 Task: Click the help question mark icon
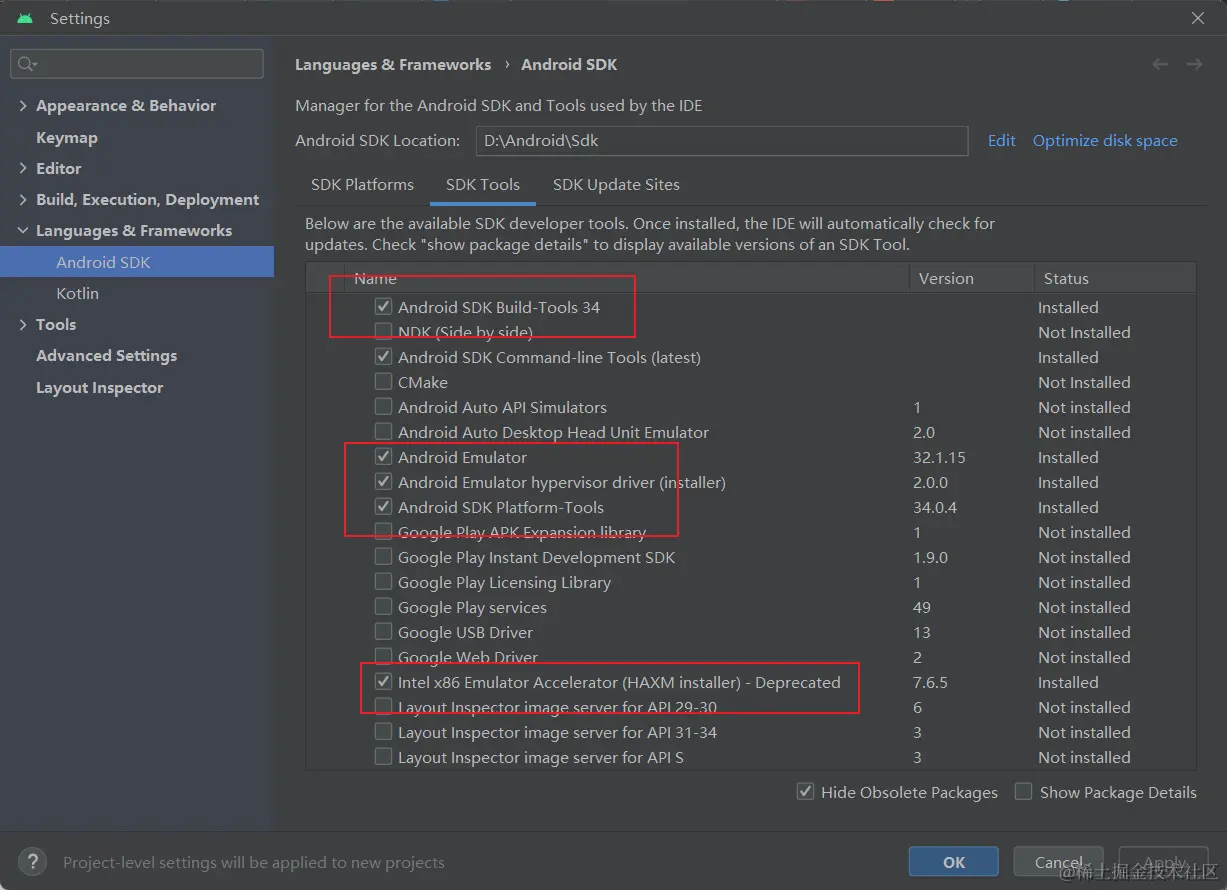(x=32, y=861)
